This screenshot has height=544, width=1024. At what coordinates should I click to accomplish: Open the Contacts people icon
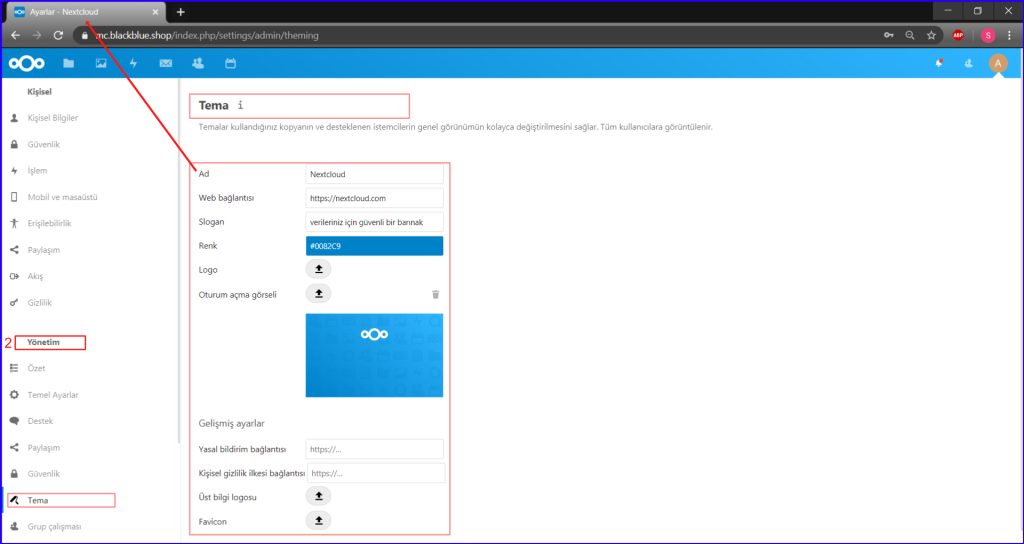click(198, 63)
